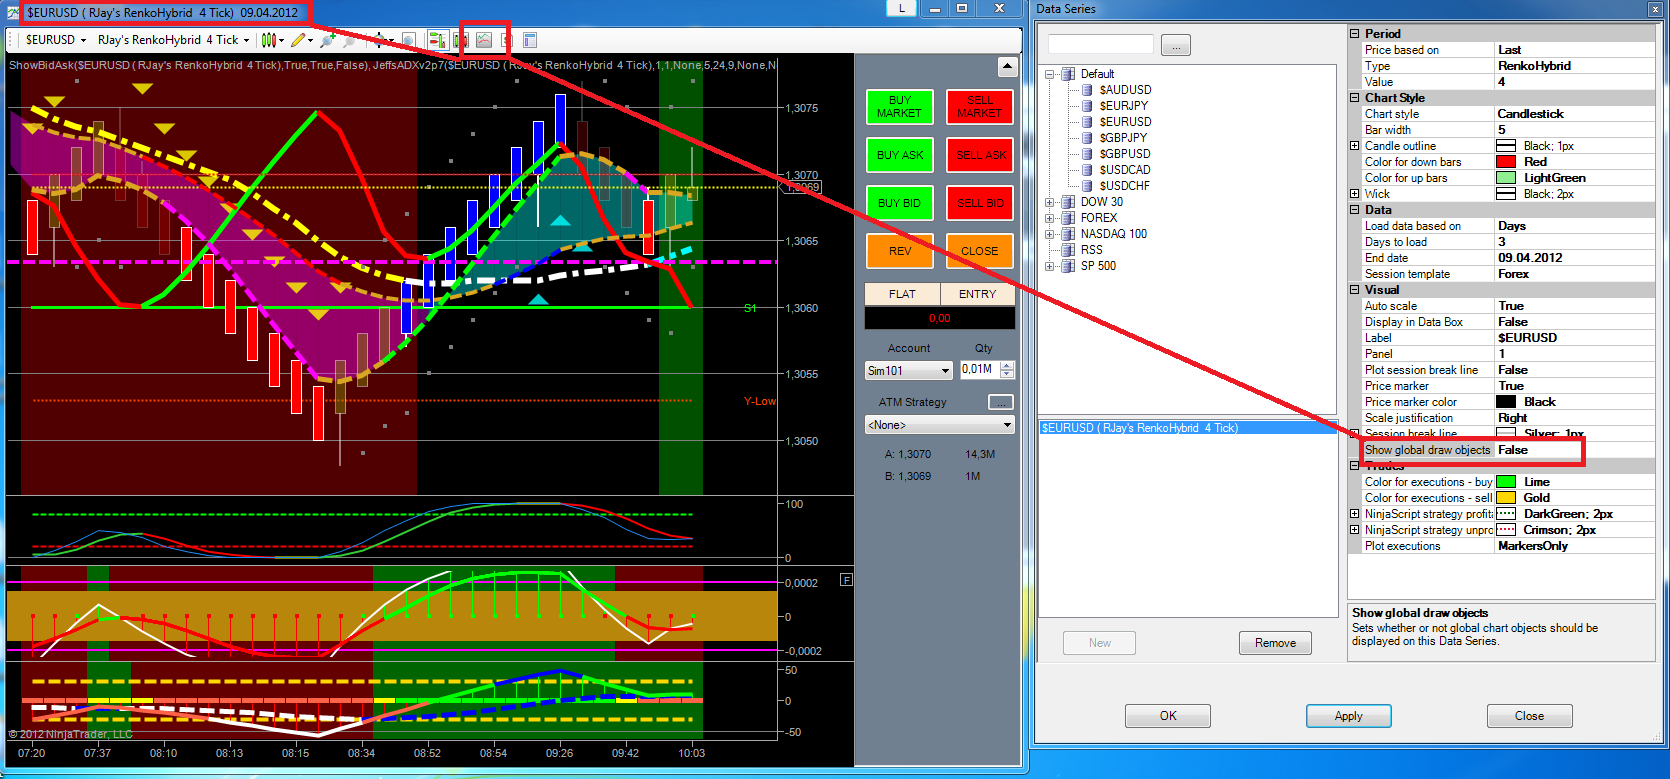Click the orange CLOSE position button
This screenshot has height=779, width=1670.
pyautogui.click(x=980, y=251)
